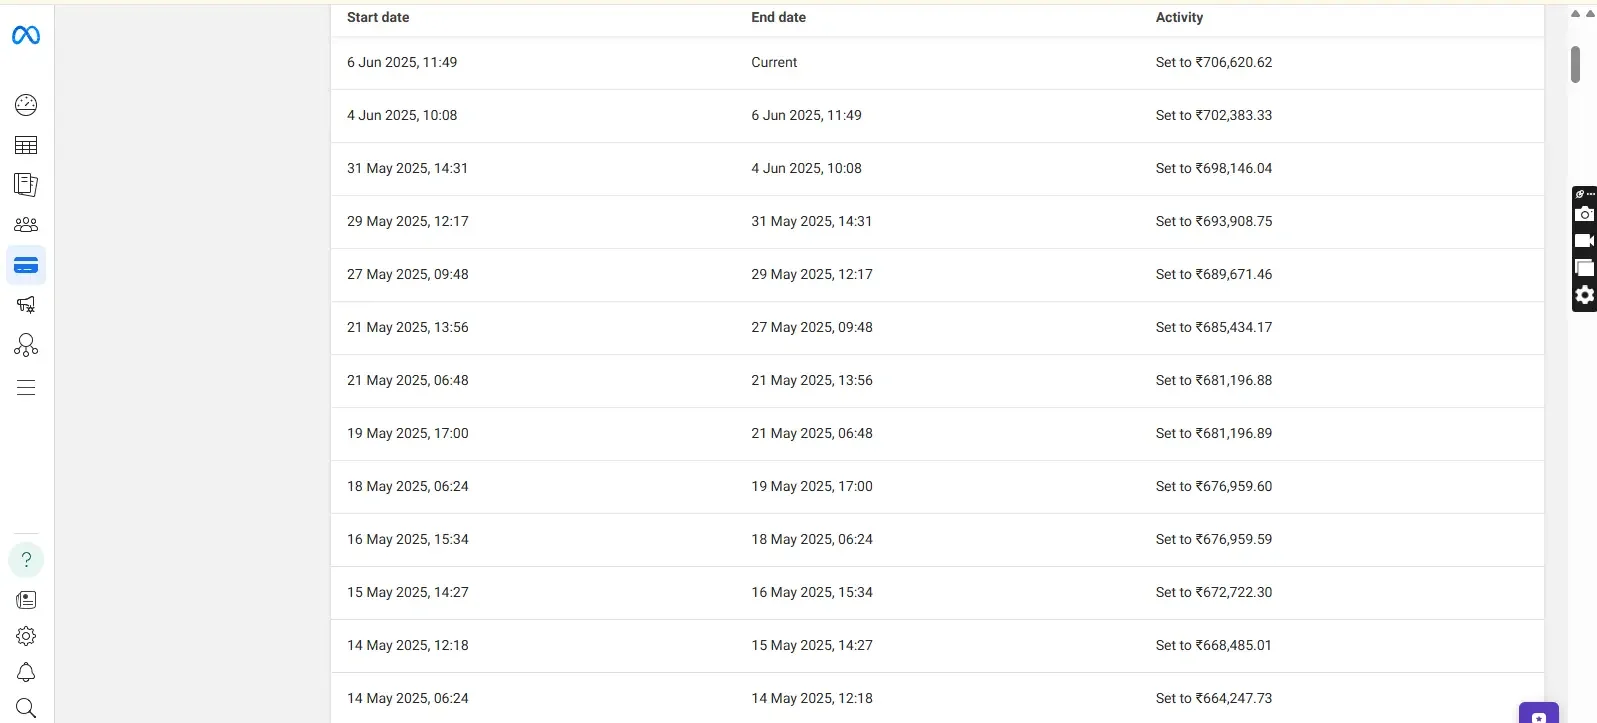Click the Start date column header
The width and height of the screenshot is (1597, 723).
tap(378, 17)
